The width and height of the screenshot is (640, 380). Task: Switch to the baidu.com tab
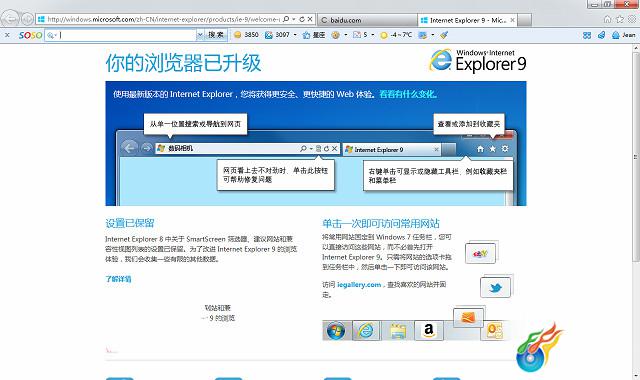tap(367, 20)
